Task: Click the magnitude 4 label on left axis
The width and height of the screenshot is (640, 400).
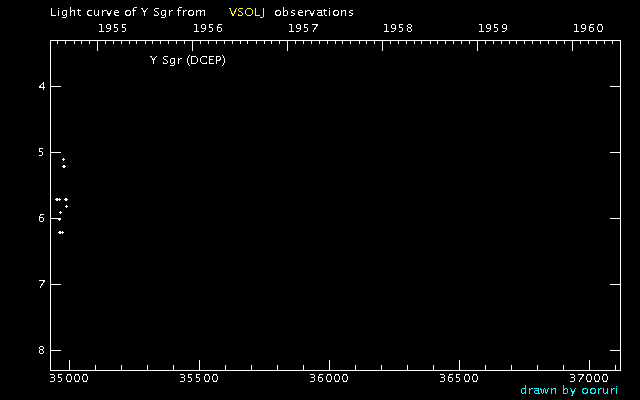Action: [42, 87]
